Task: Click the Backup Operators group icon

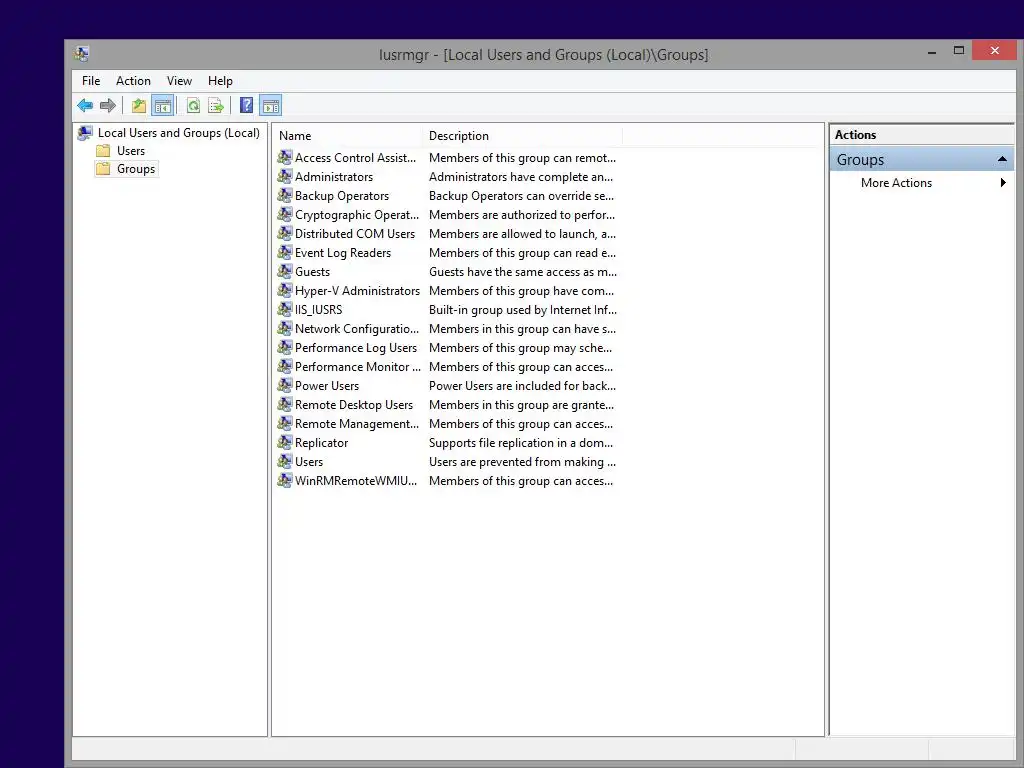Action: [285, 195]
